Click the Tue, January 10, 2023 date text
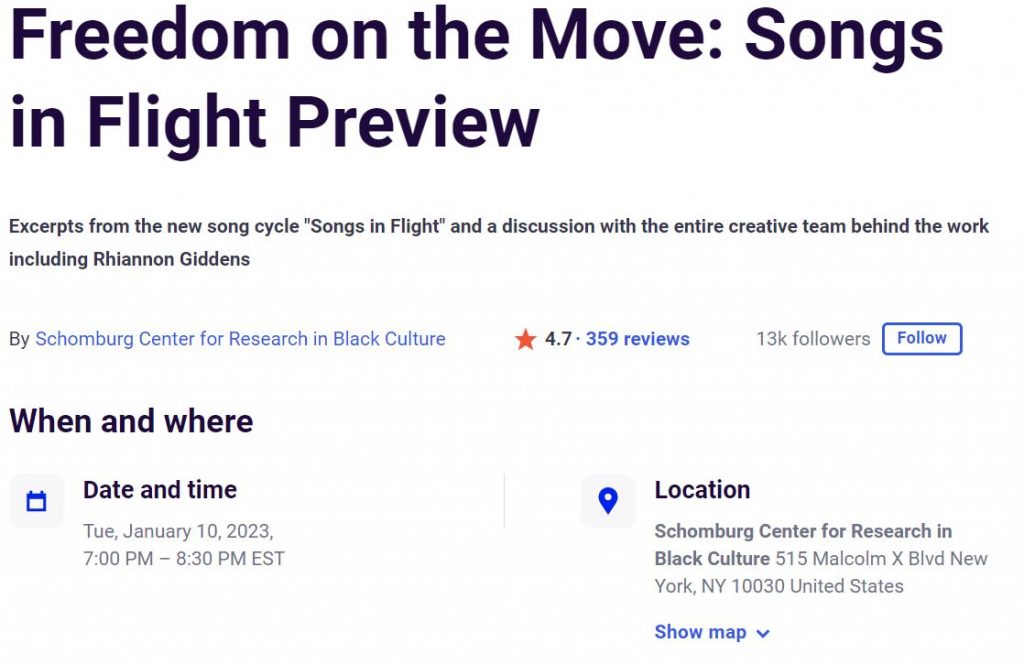Viewport: 1024px width, 665px height. tap(178, 531)
